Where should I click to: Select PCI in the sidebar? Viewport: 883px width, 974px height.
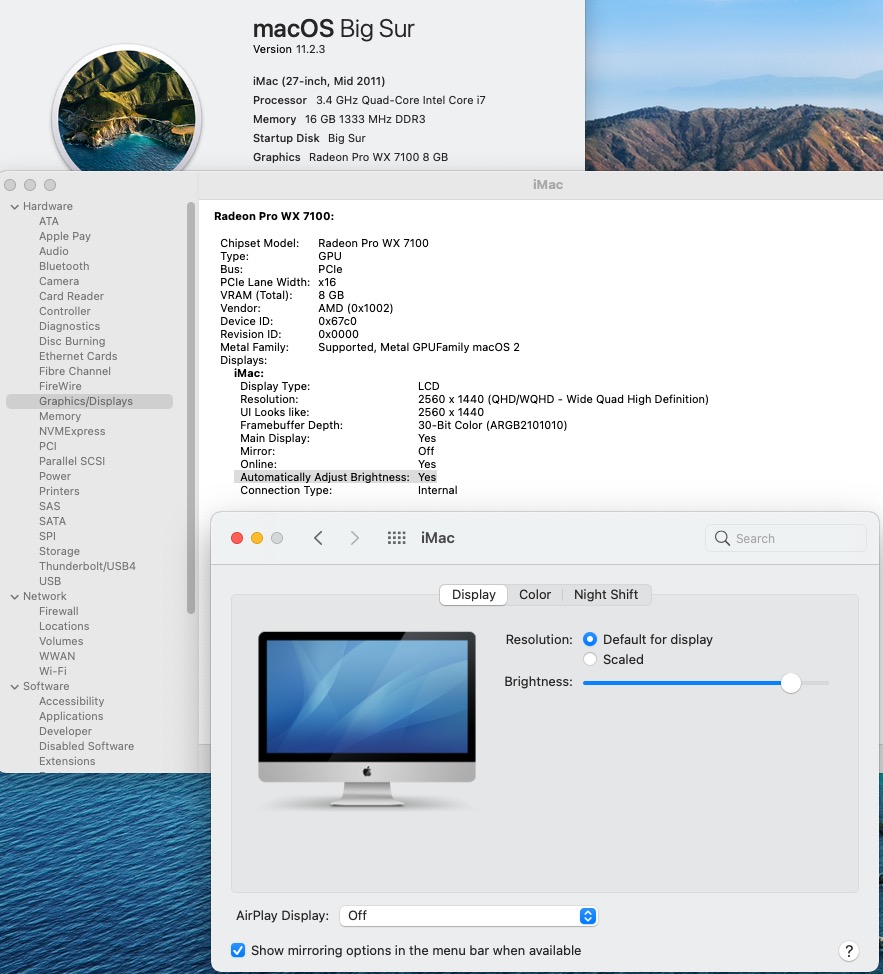pyautogui.click(x=48, y=446)
